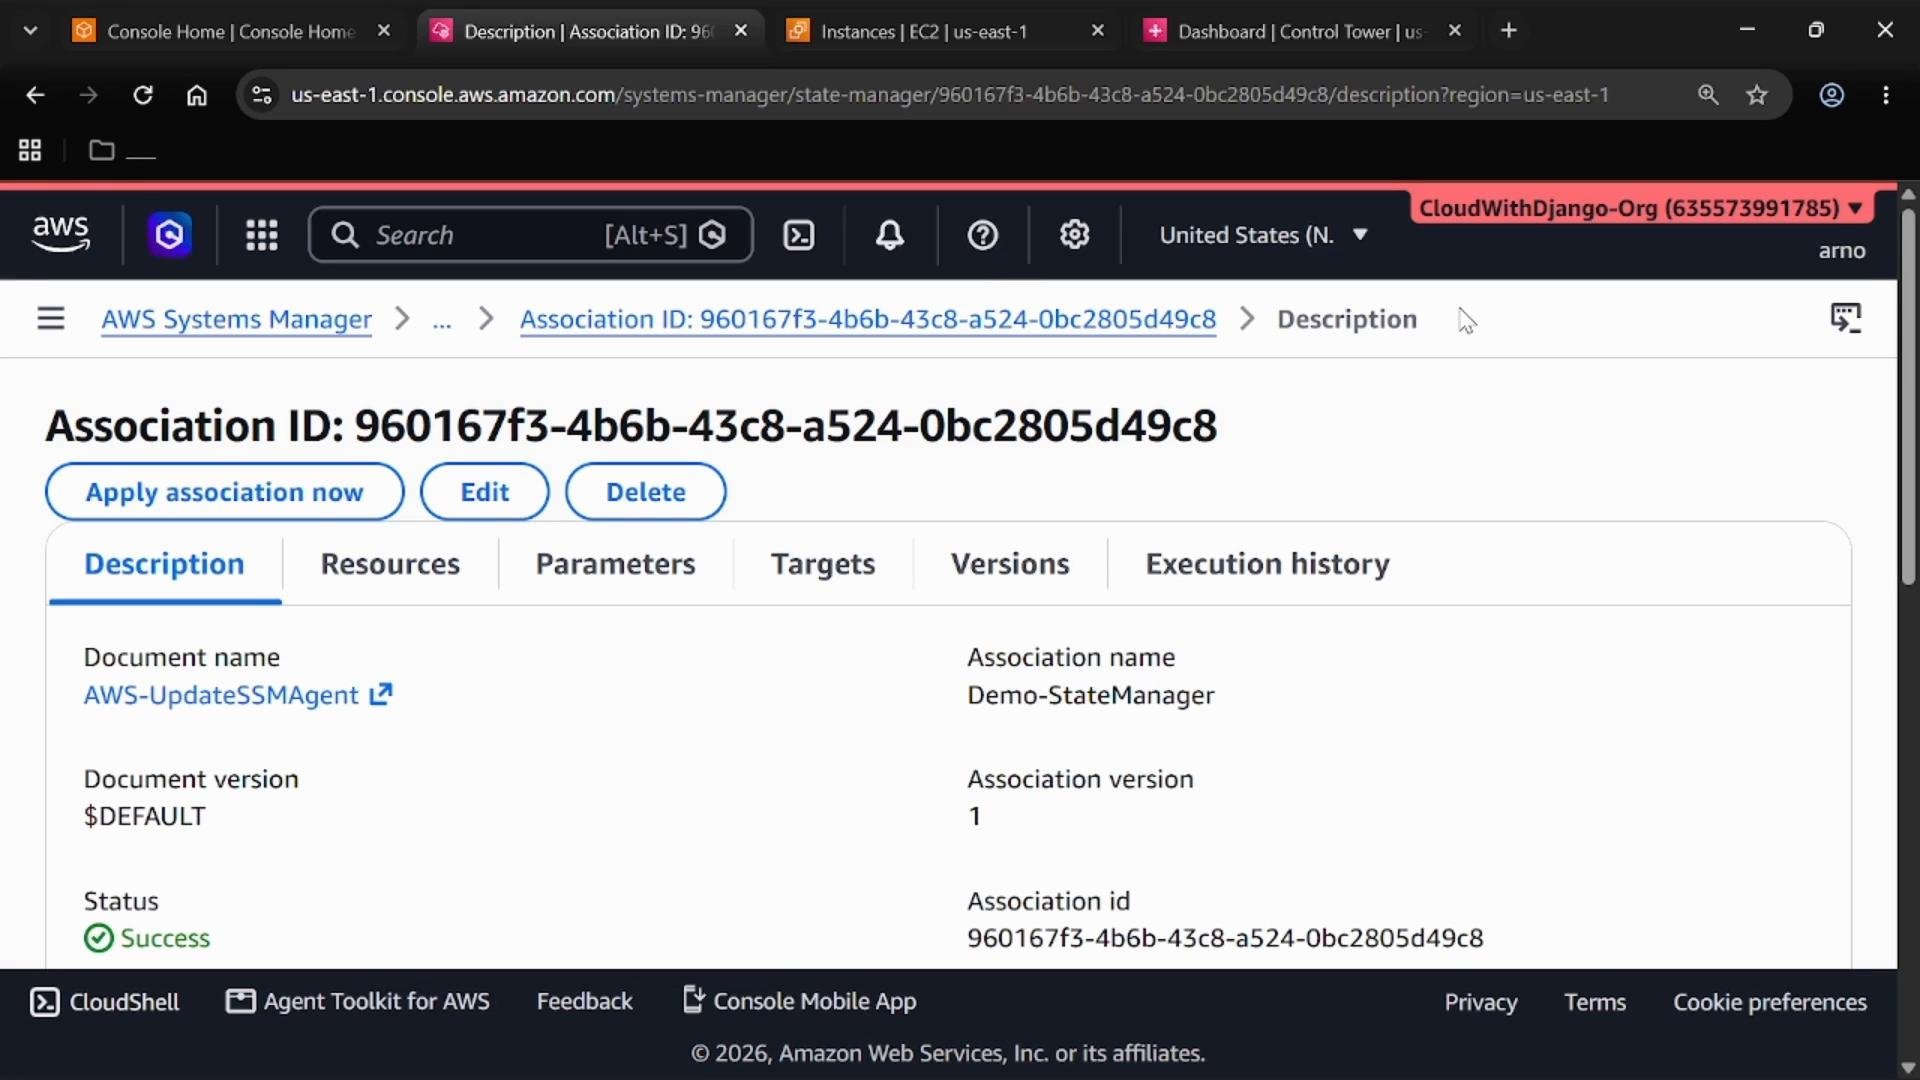1920x1080 pixels.
Task: Open the three-dot browser menu
Action: pyautogui.click(x=1886, y=95)
